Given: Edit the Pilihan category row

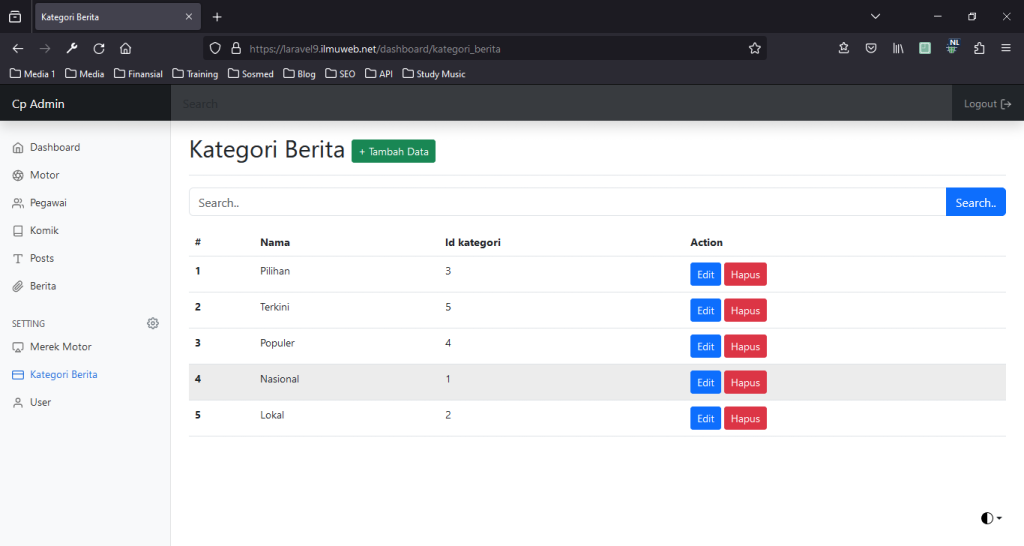Looking at the screenshot, I should click(705, 275).
